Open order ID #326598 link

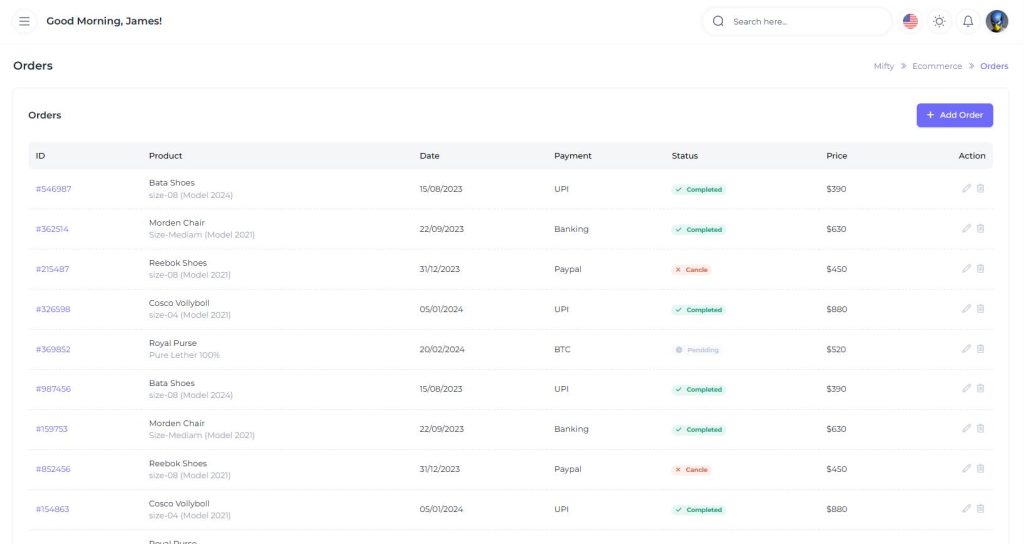point(53,309)
